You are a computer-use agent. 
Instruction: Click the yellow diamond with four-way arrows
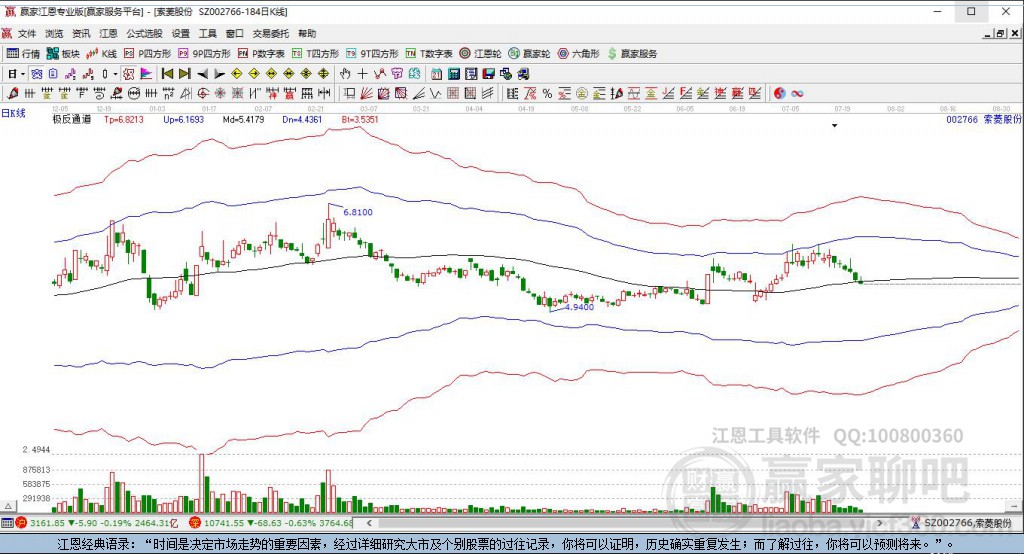tap(323, 74)
